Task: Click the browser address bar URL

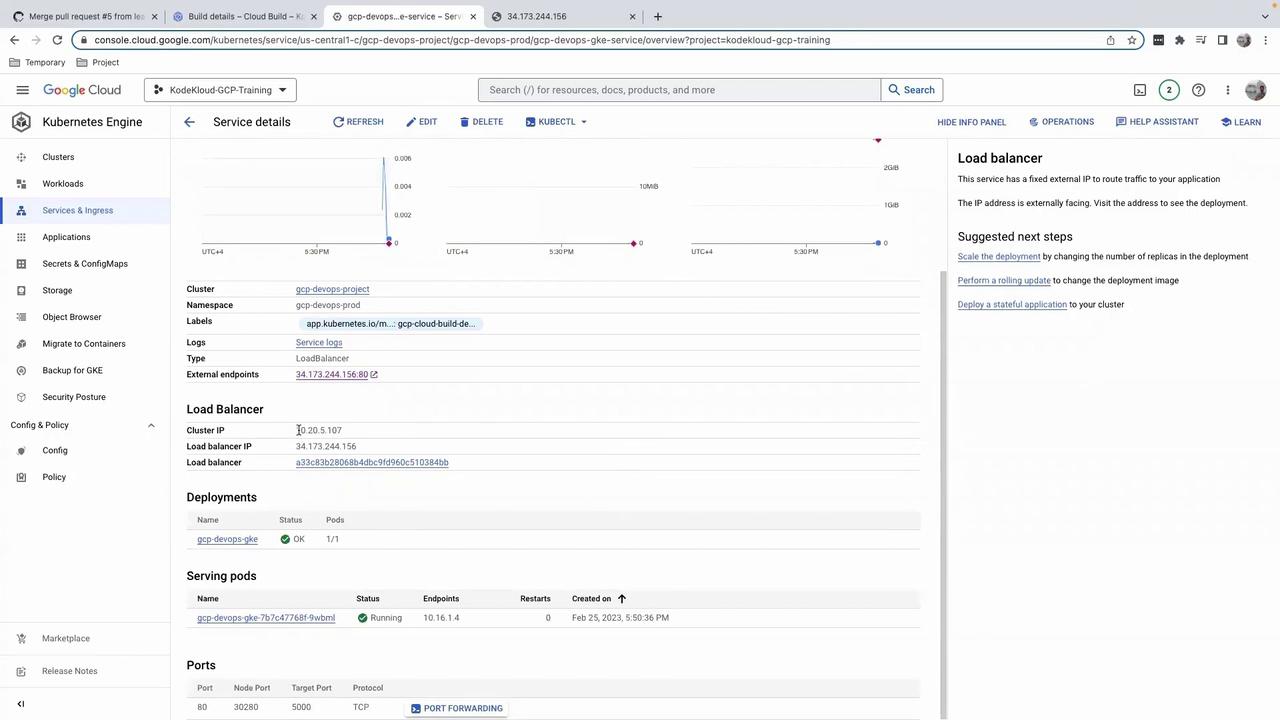Action: 462,40
